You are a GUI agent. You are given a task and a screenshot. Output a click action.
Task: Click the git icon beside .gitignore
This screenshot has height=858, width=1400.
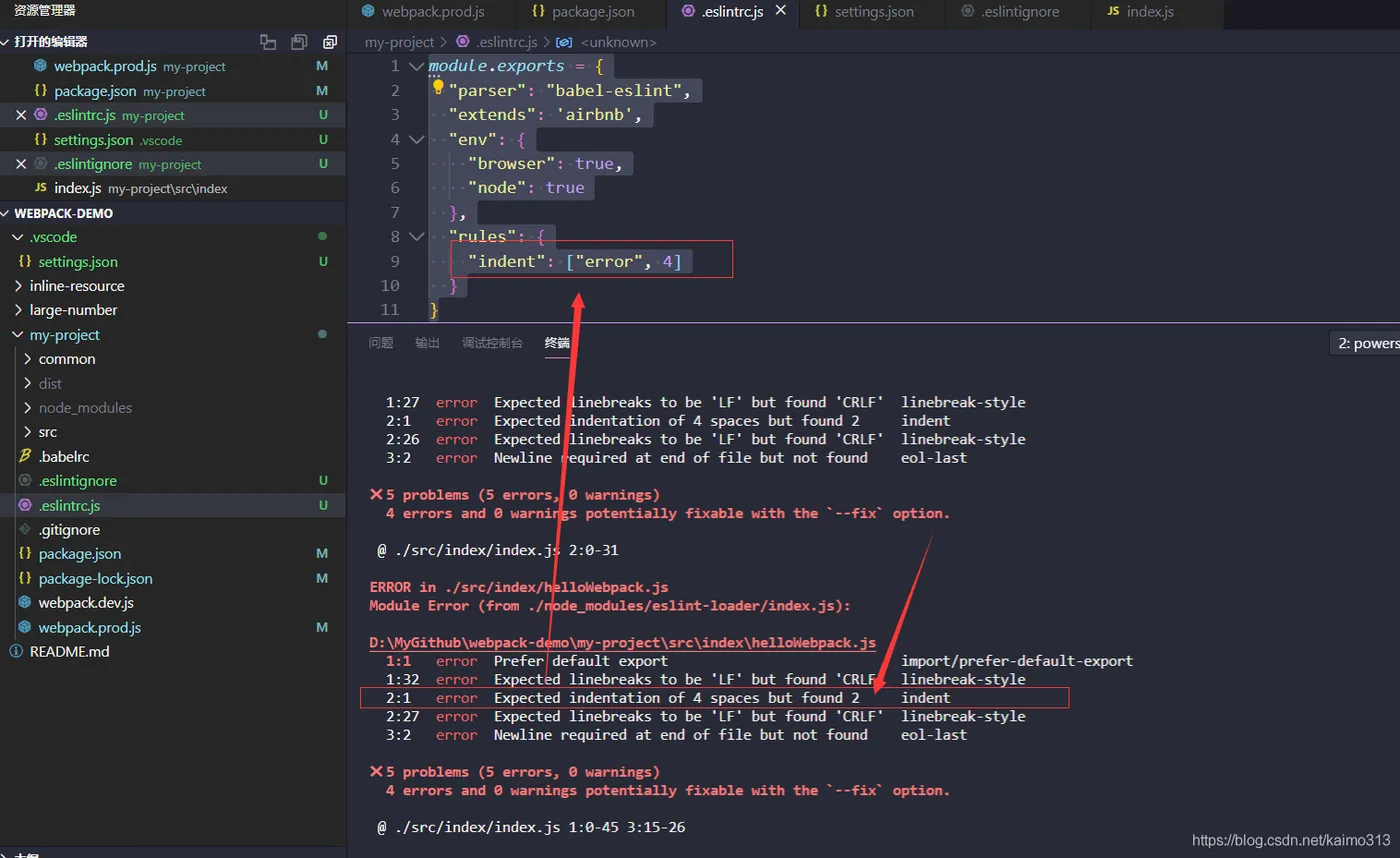click(x=25, y=529)
